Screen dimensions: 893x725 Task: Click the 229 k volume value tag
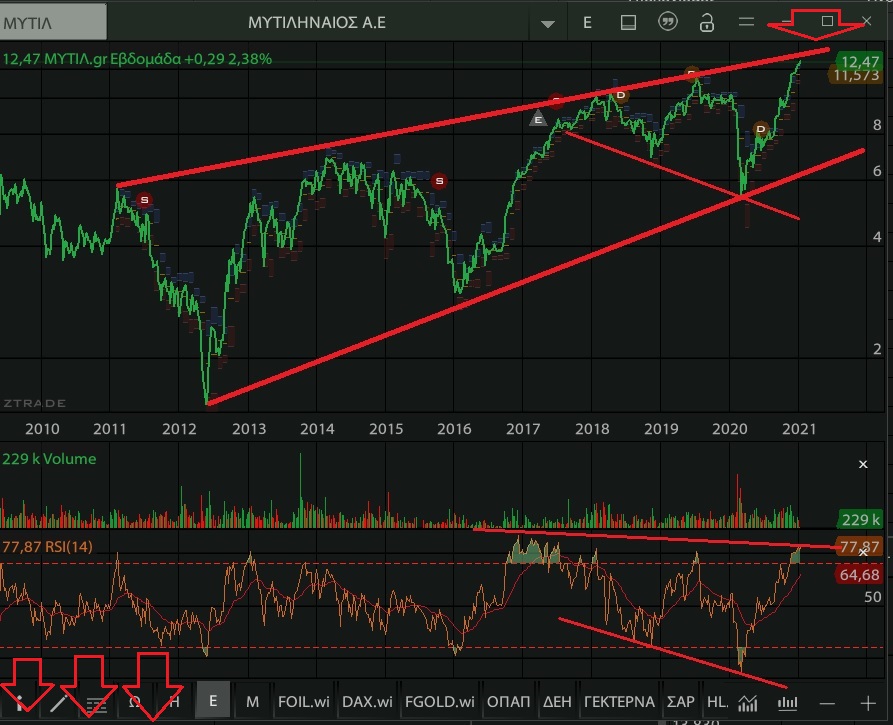tap(860, 519)
